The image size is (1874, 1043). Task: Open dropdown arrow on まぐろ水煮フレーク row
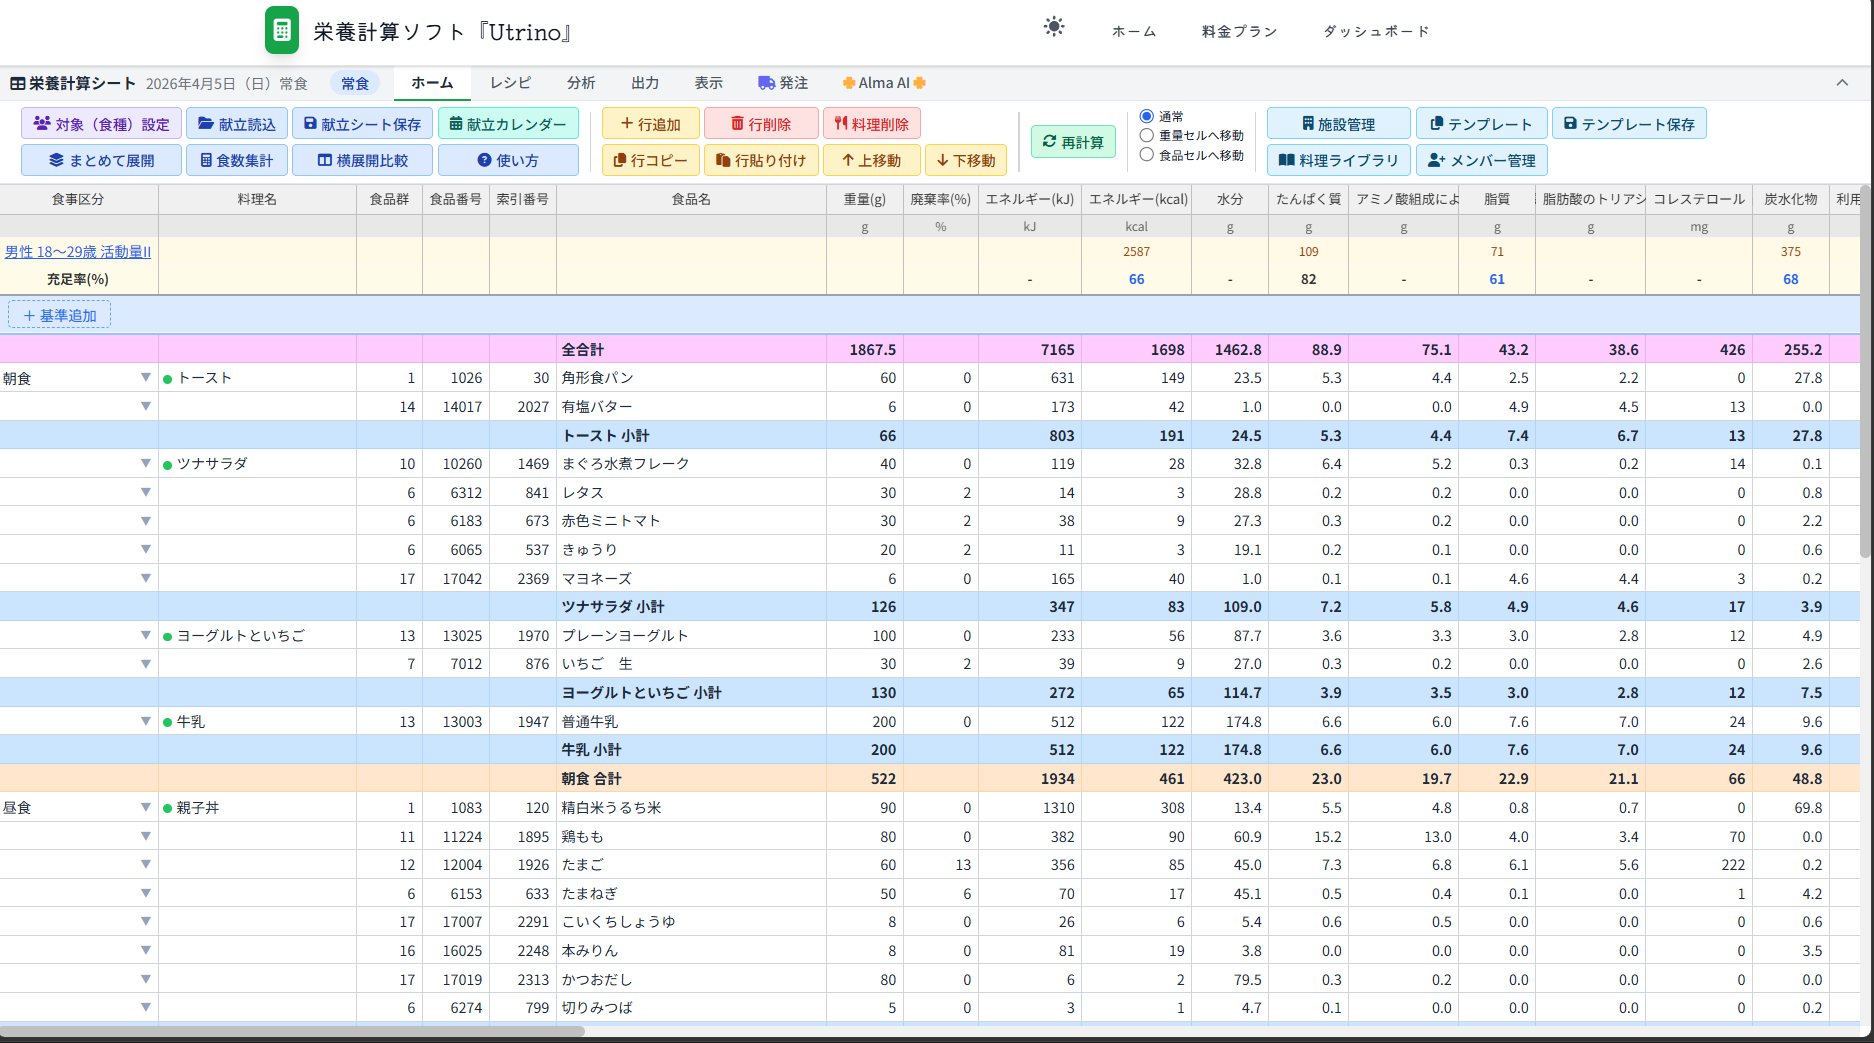(146, 464)
